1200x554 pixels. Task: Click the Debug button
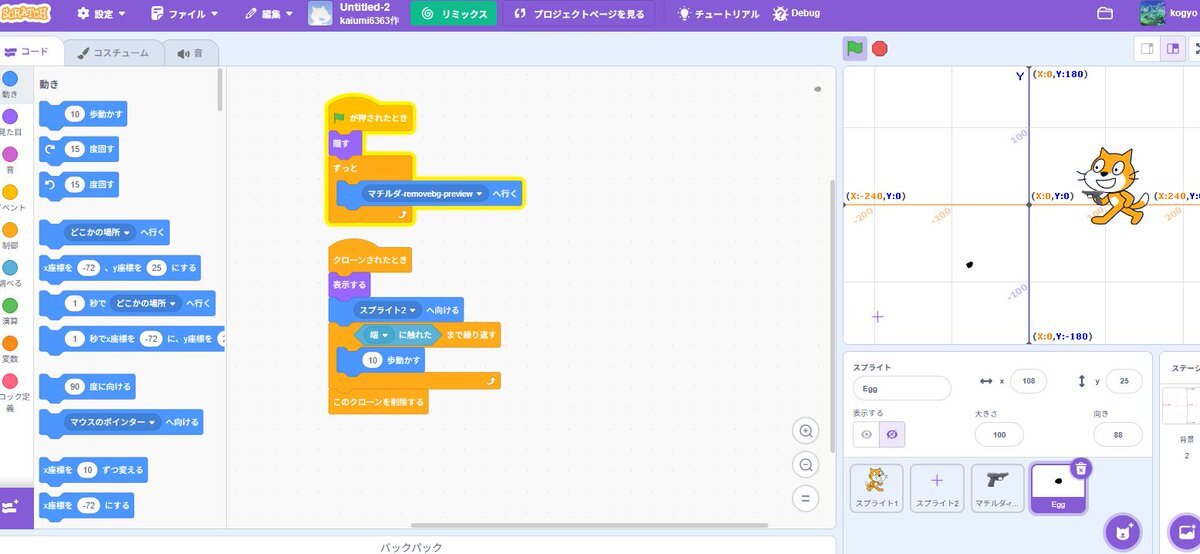[796, 14]
